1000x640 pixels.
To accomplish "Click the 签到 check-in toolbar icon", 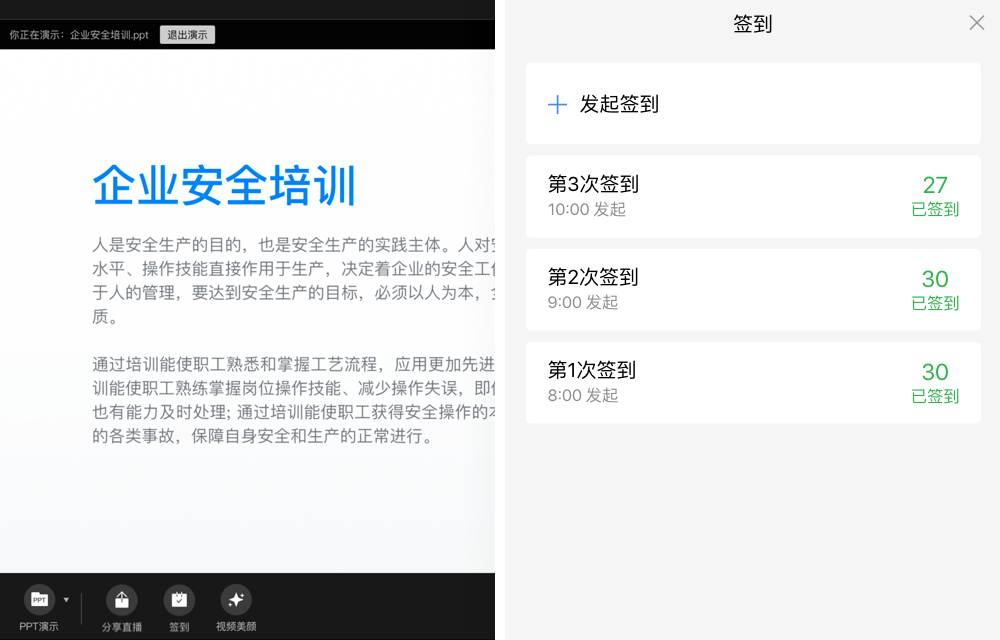I will 179,600.
